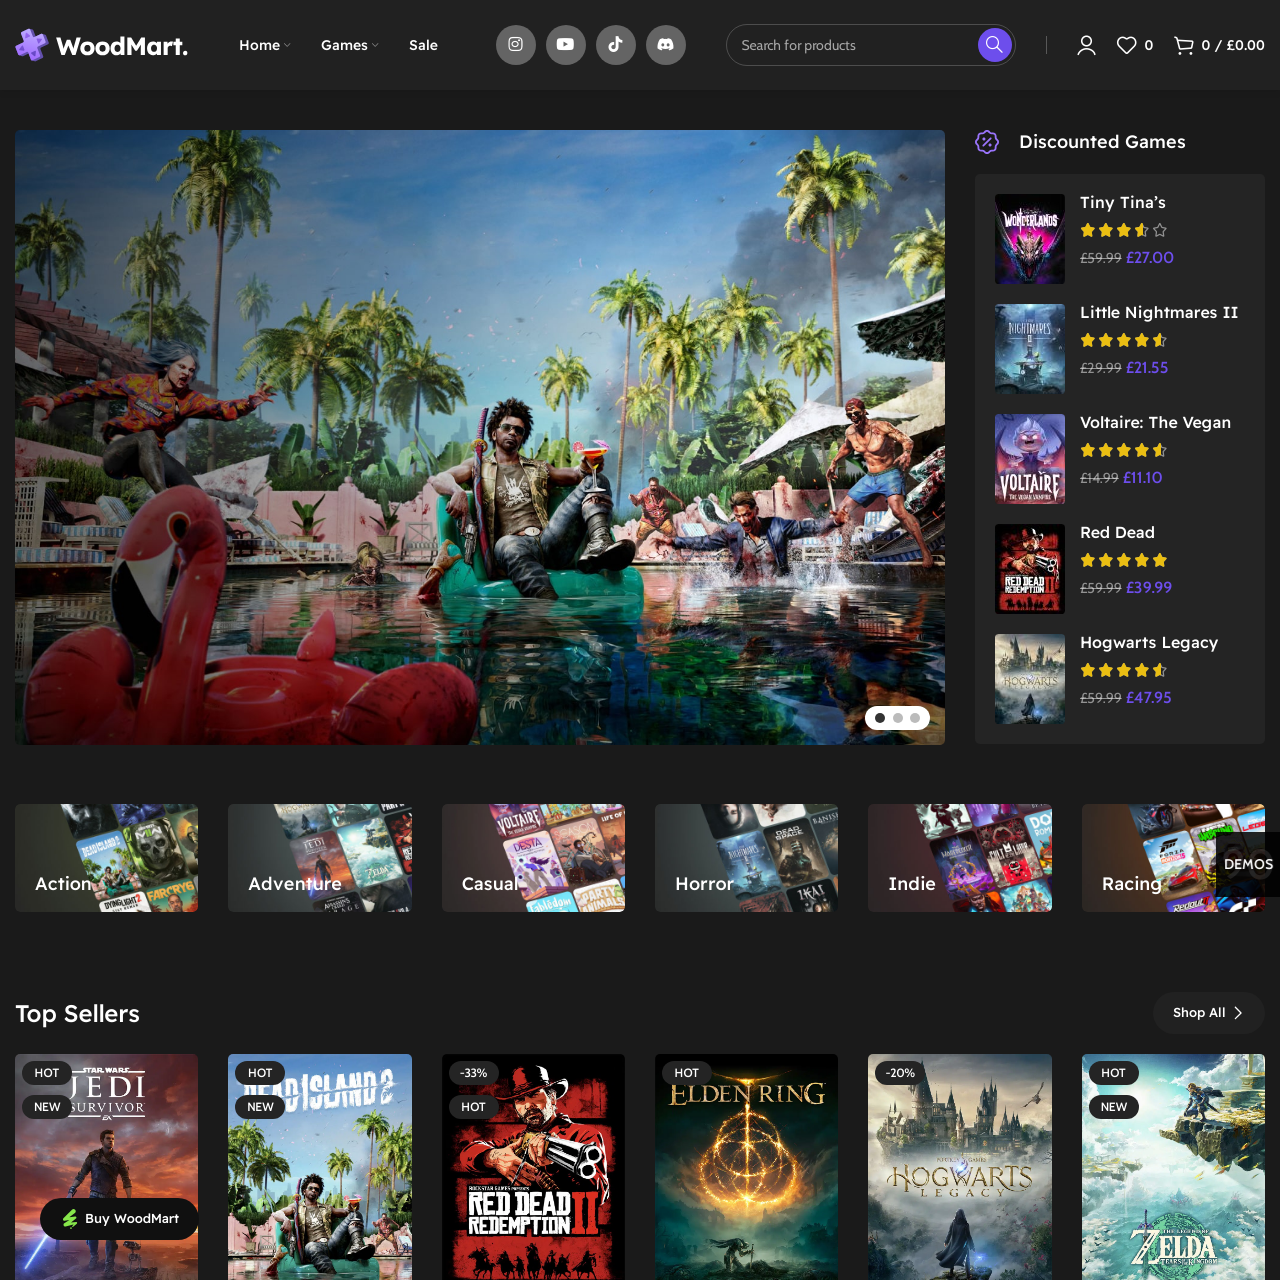This screenshot has width=1280, height=1280.
Task: Open the Little Nightmares II product link
Action: pos(1158,312)
